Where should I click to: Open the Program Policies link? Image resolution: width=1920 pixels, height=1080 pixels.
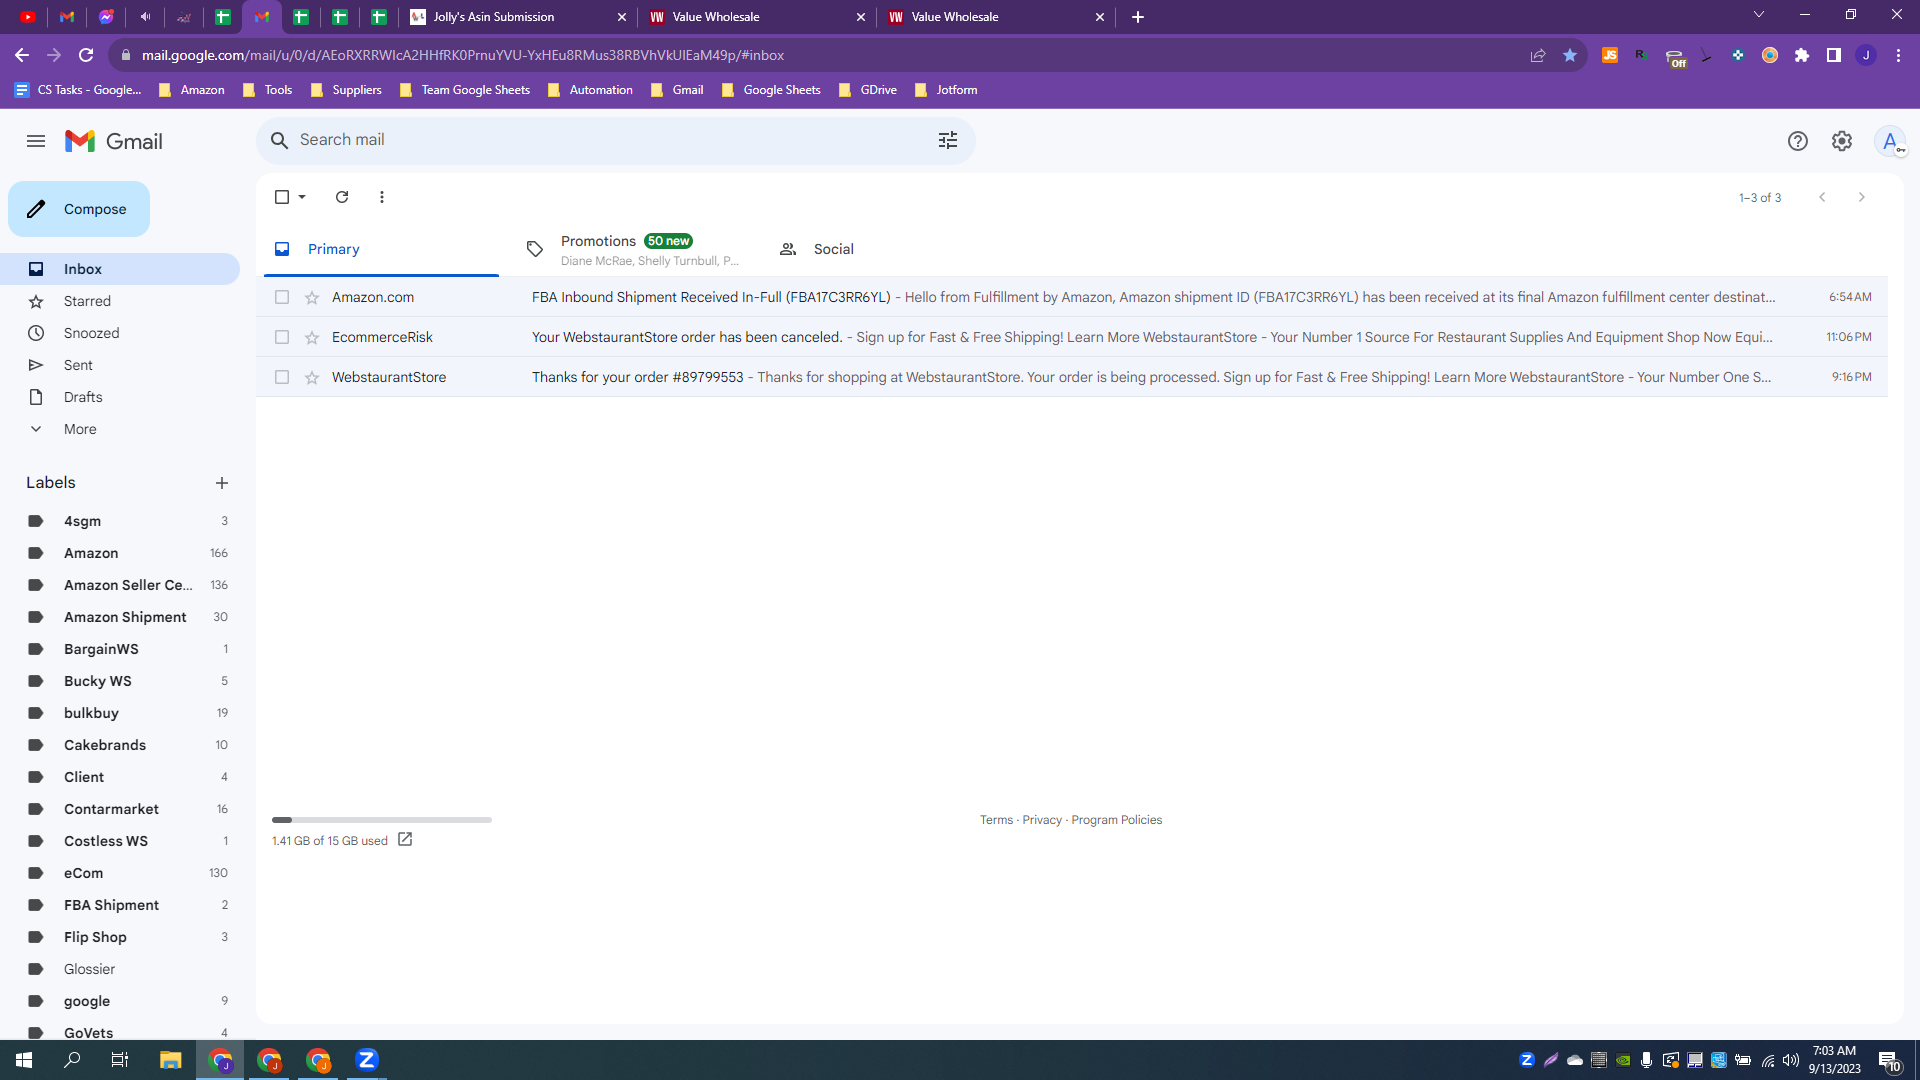click(1117, 820)
